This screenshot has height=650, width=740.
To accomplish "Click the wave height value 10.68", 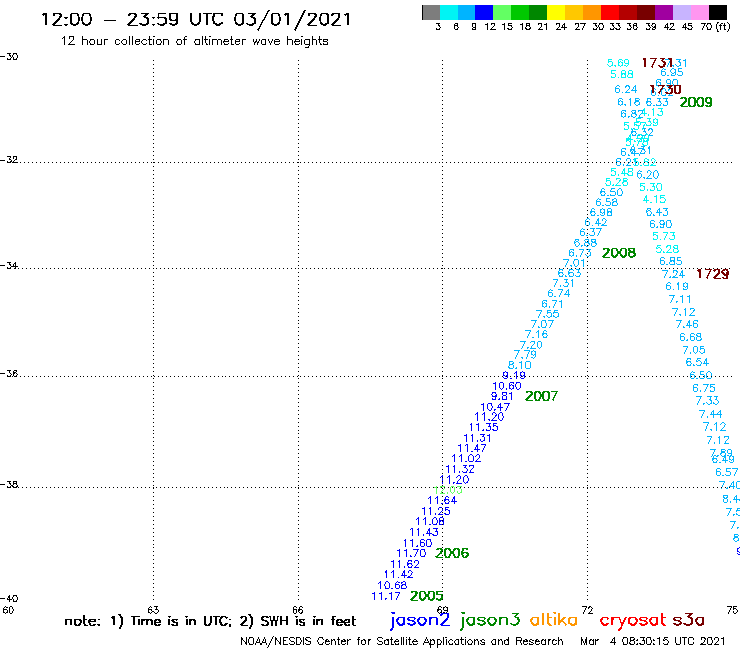I will (x=392, y=585).
